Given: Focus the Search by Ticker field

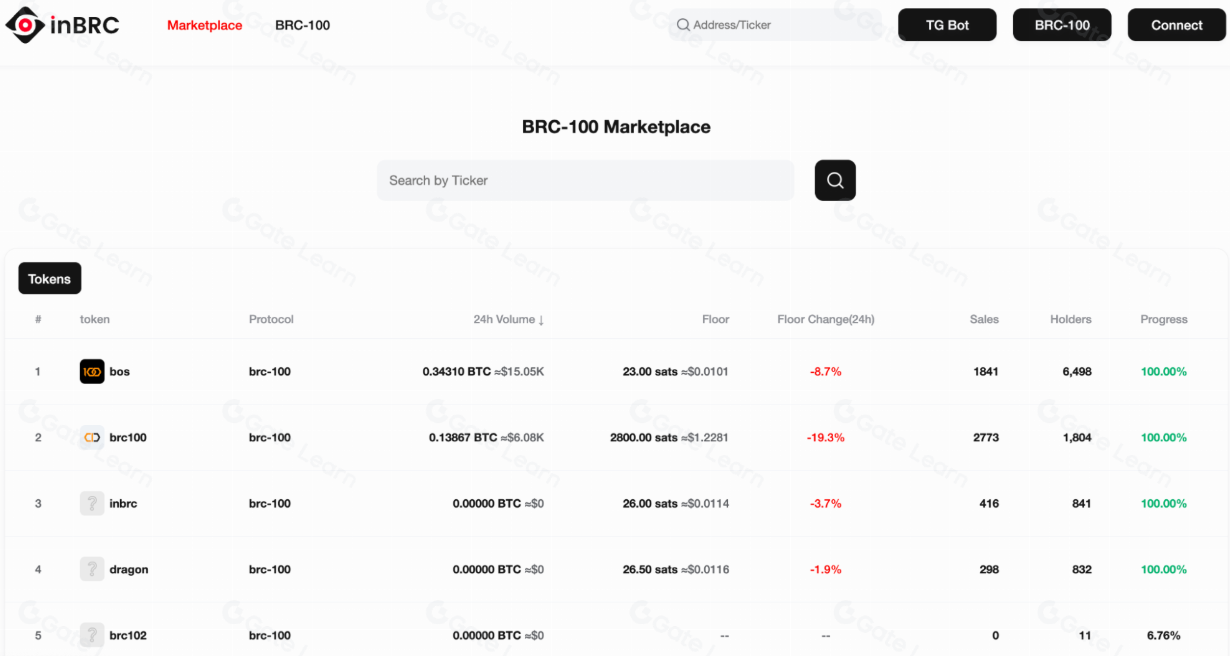Looking at the screenshot, I should pos(585,181).
